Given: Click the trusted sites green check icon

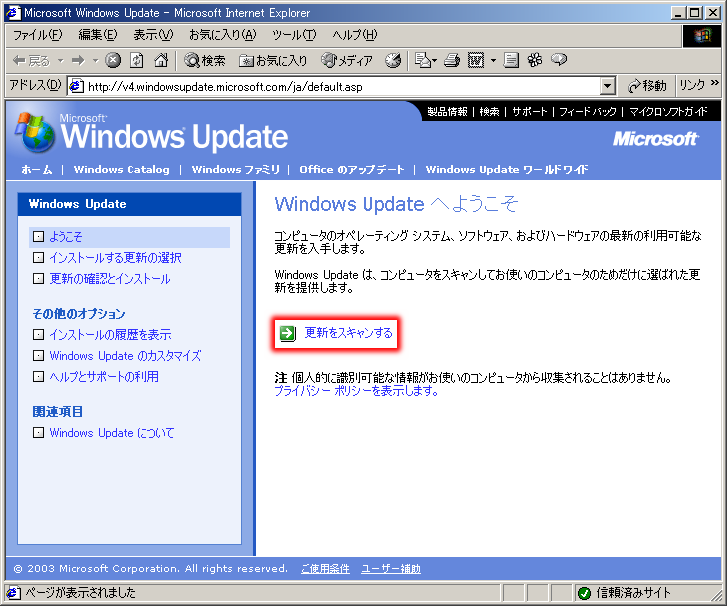Looking at the screenshot, I should tap(584, 593).
